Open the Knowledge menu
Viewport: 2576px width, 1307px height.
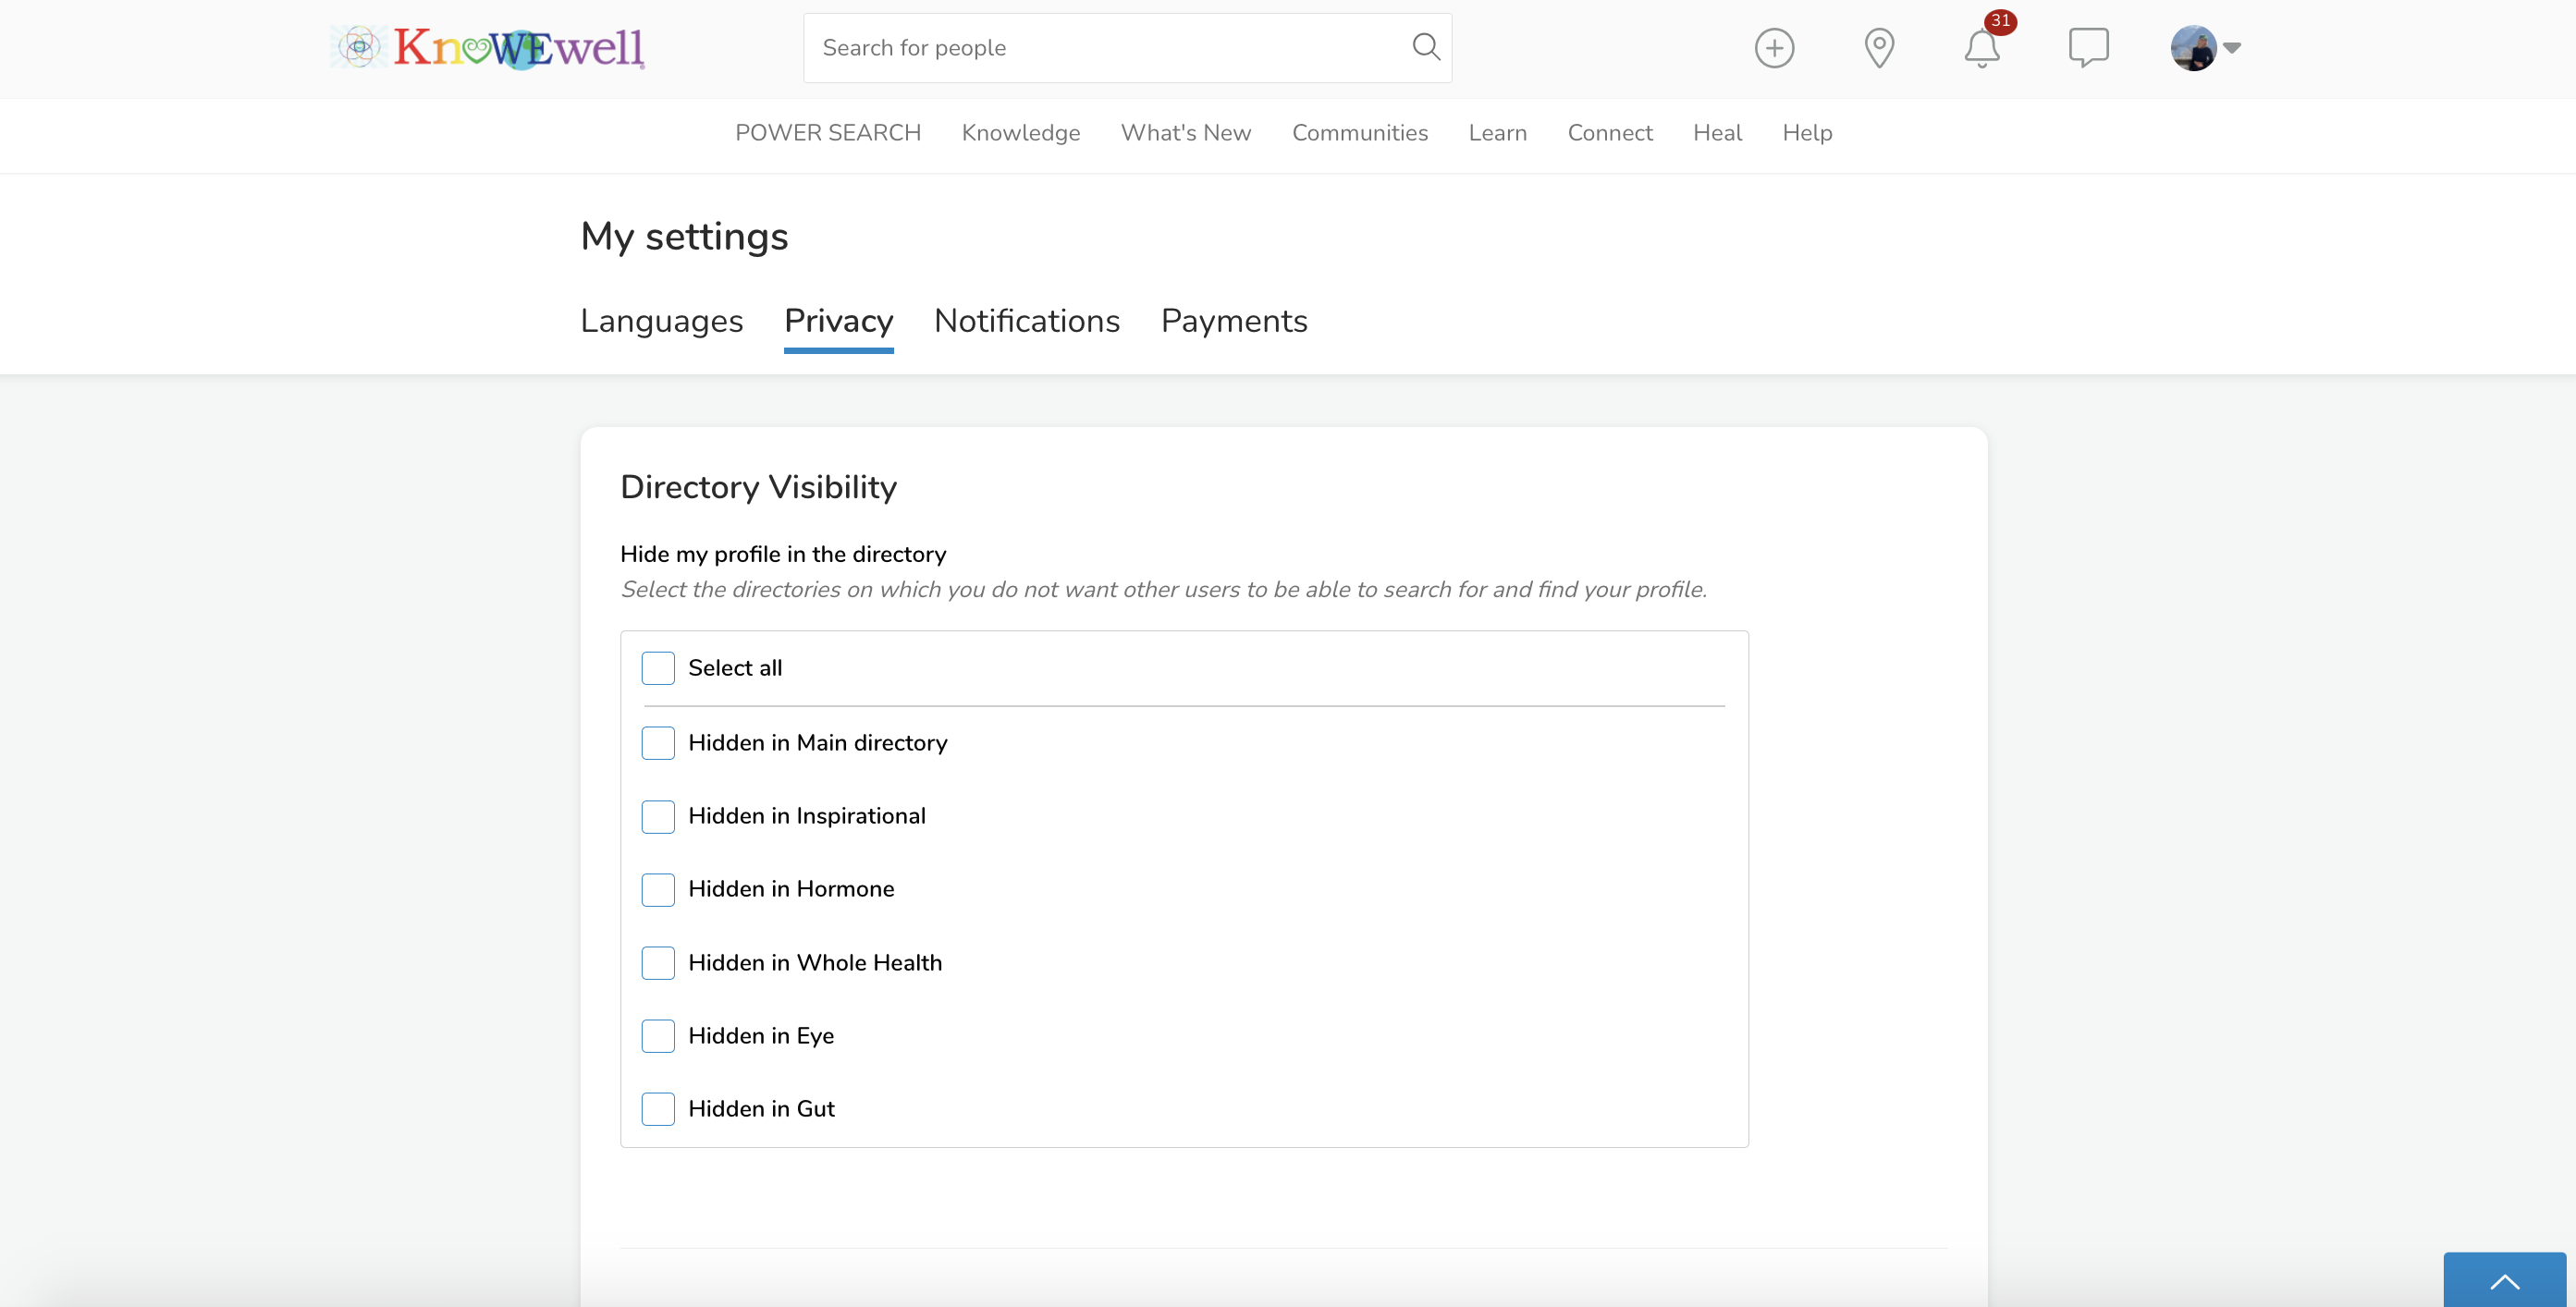click(x=1020, y=133)
